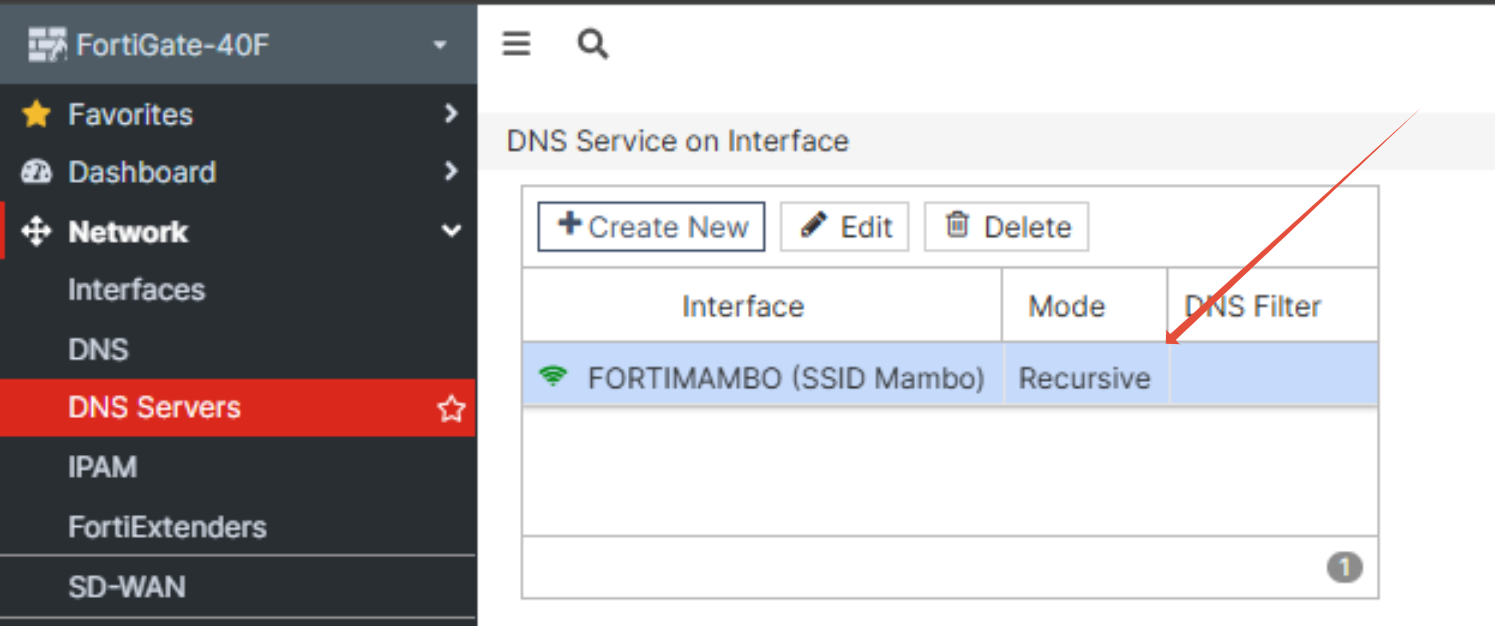Sort by Interface column header
This screenshot has width=1495, height=626.
point(762,305)
